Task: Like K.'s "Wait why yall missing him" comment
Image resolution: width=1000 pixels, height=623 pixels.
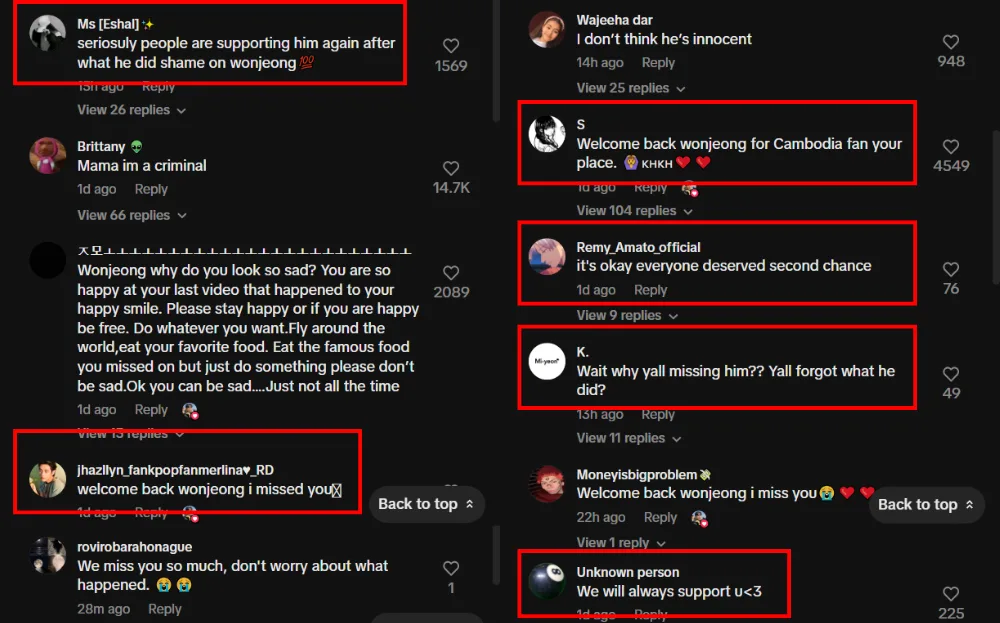Action: (x=951, y=374)
